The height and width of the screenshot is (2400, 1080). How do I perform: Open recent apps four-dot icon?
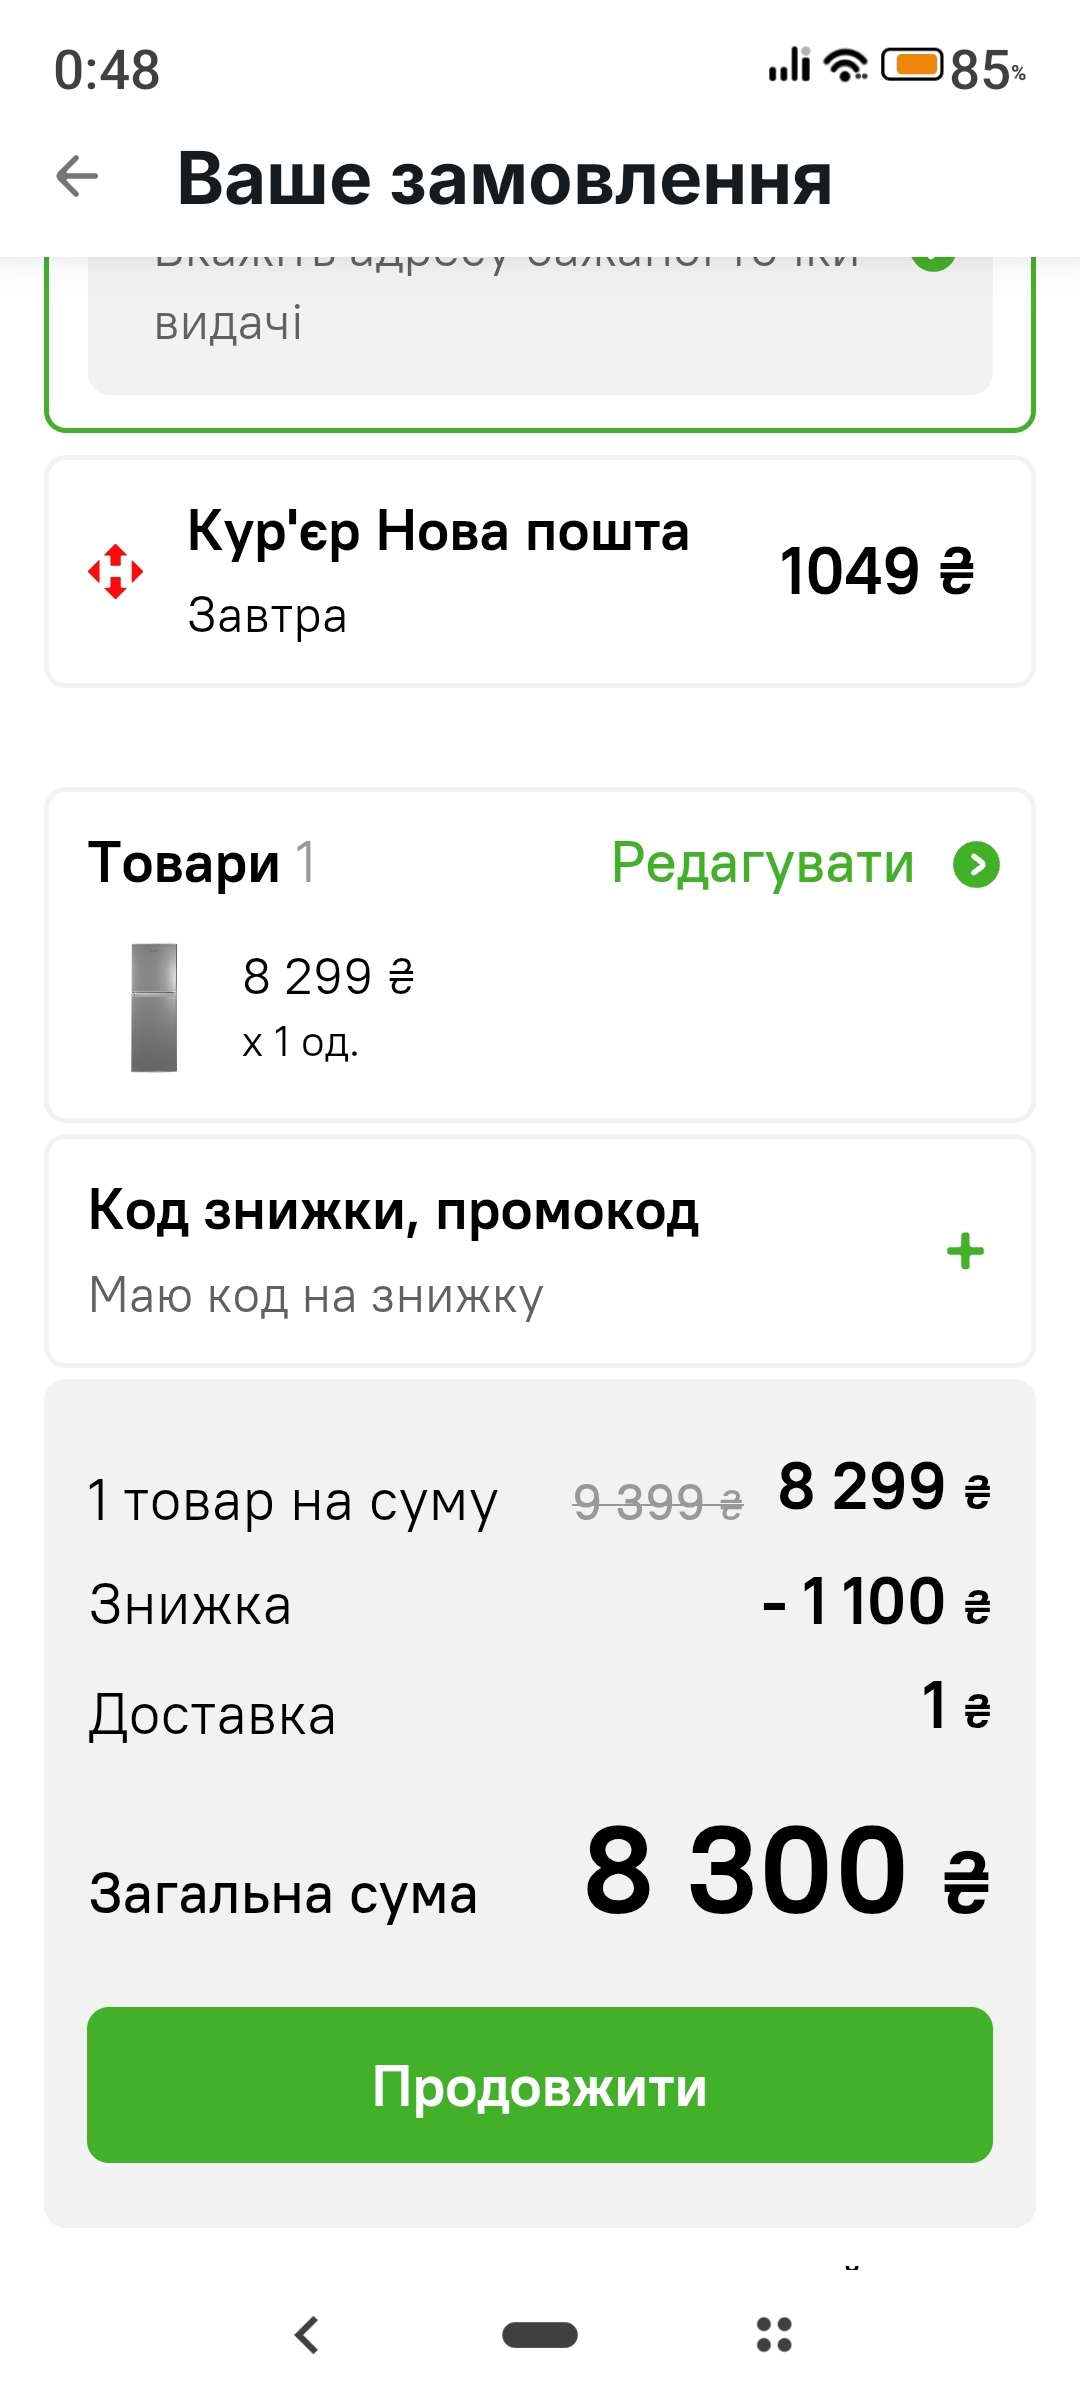point(774,2335)
